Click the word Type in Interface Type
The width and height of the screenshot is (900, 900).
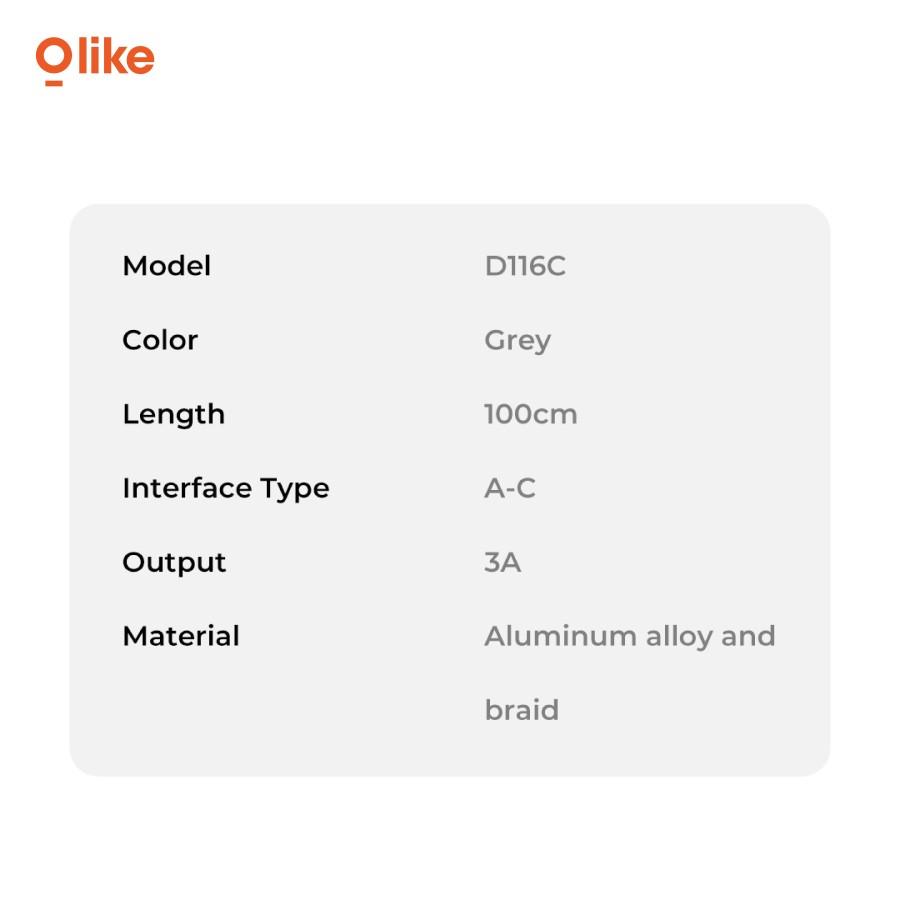(295, 490)
